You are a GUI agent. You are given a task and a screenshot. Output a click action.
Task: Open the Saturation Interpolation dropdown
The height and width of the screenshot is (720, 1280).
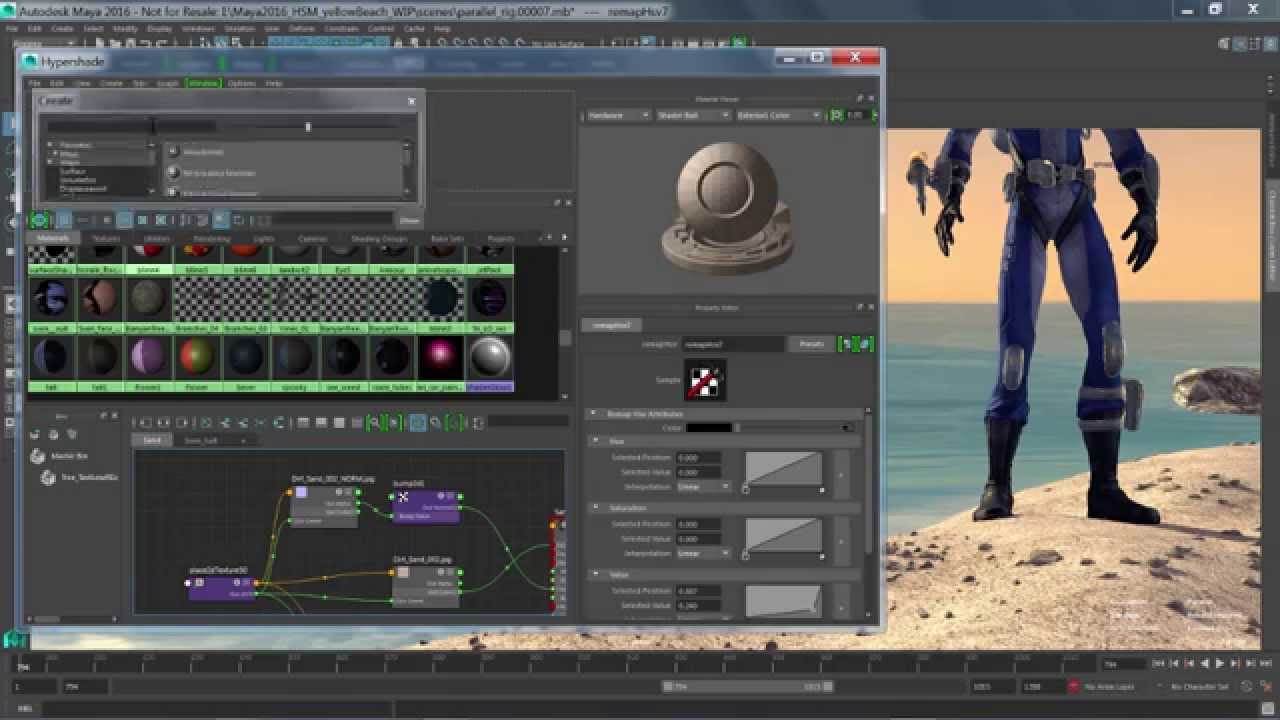(x=704, y=553)
